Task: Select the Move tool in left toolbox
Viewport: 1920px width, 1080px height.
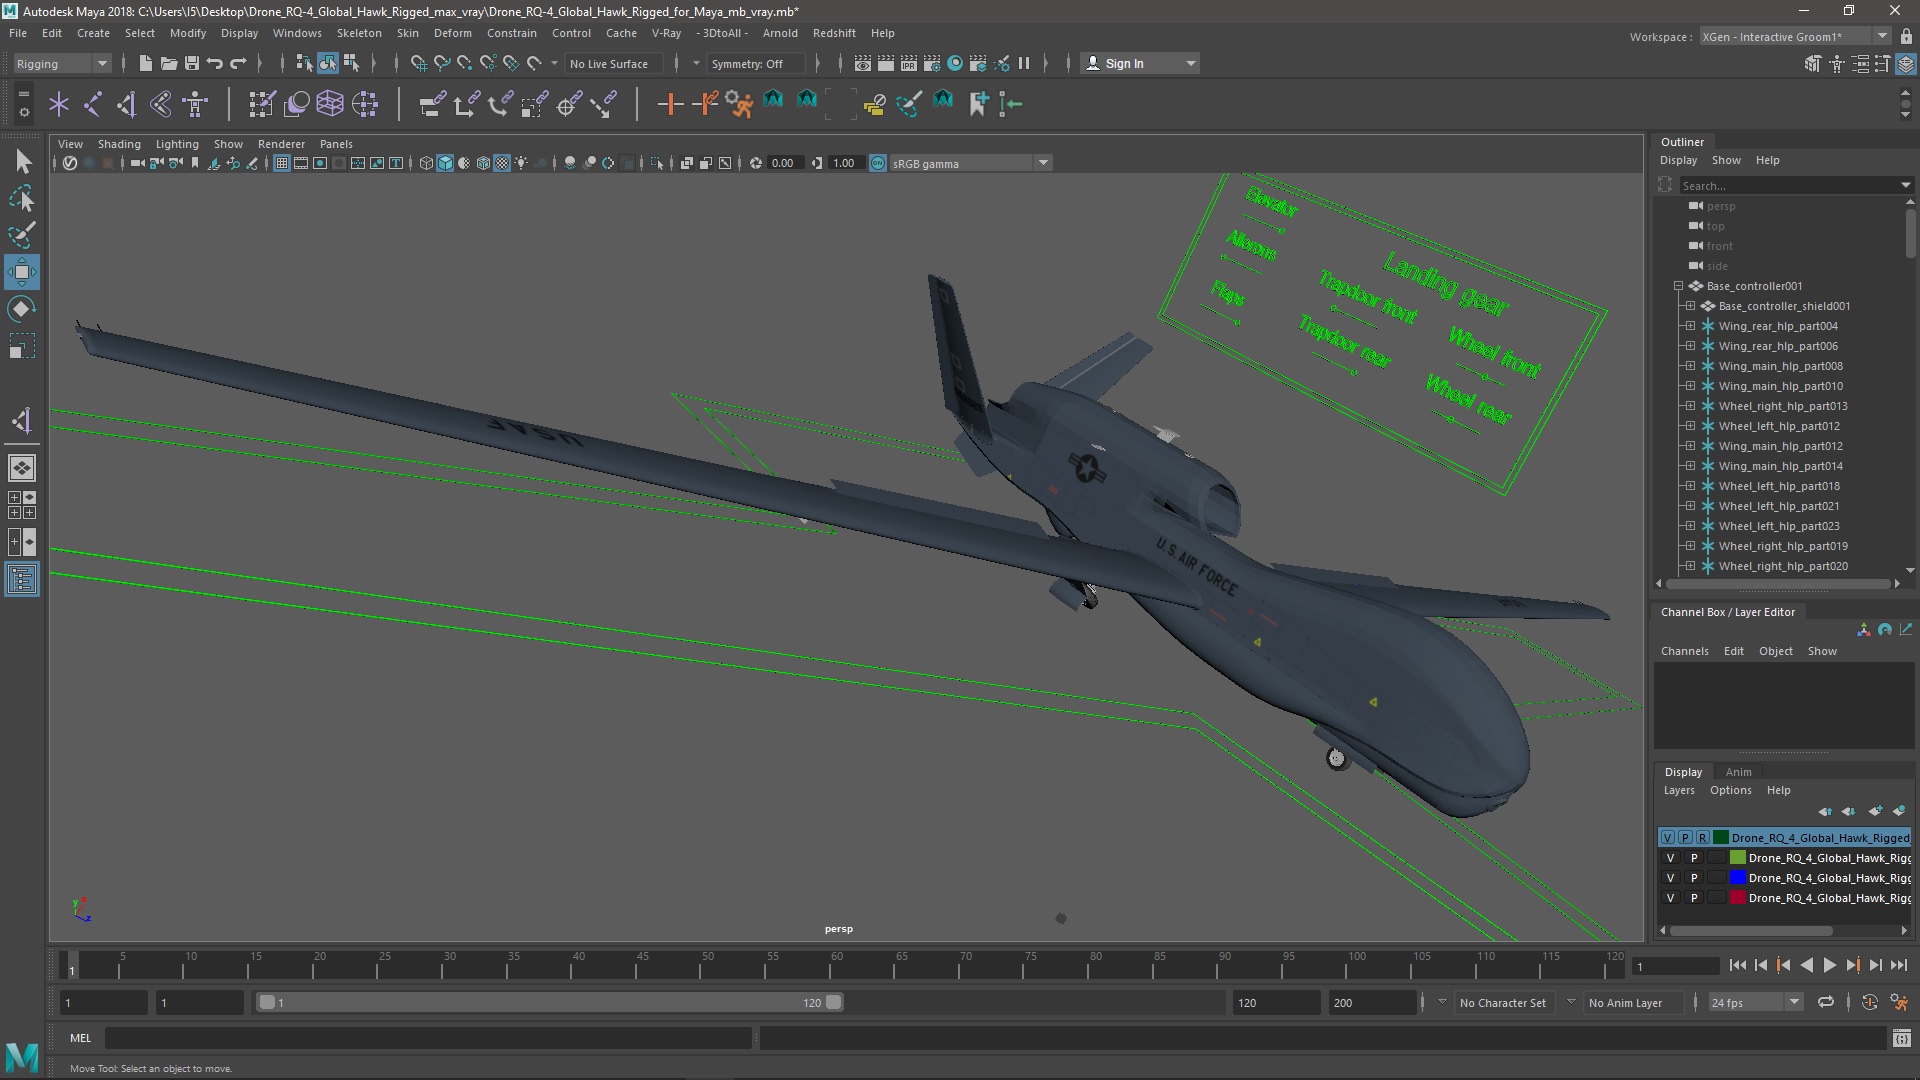Action: pos(21,272)
